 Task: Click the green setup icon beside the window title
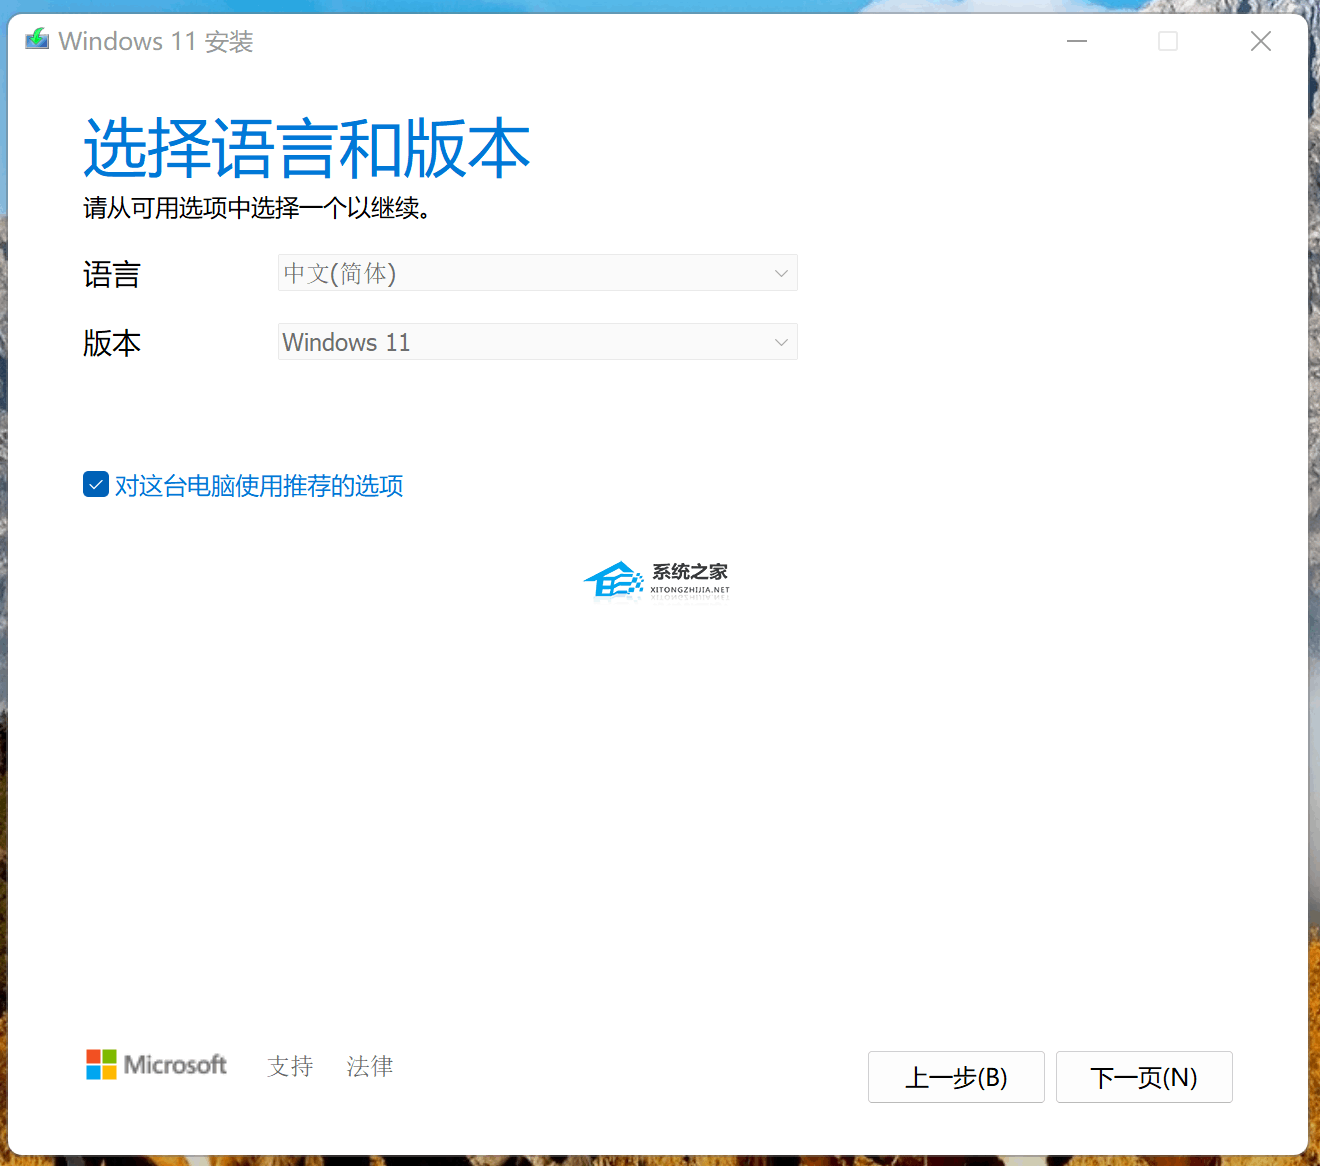[x=36, y=38]
